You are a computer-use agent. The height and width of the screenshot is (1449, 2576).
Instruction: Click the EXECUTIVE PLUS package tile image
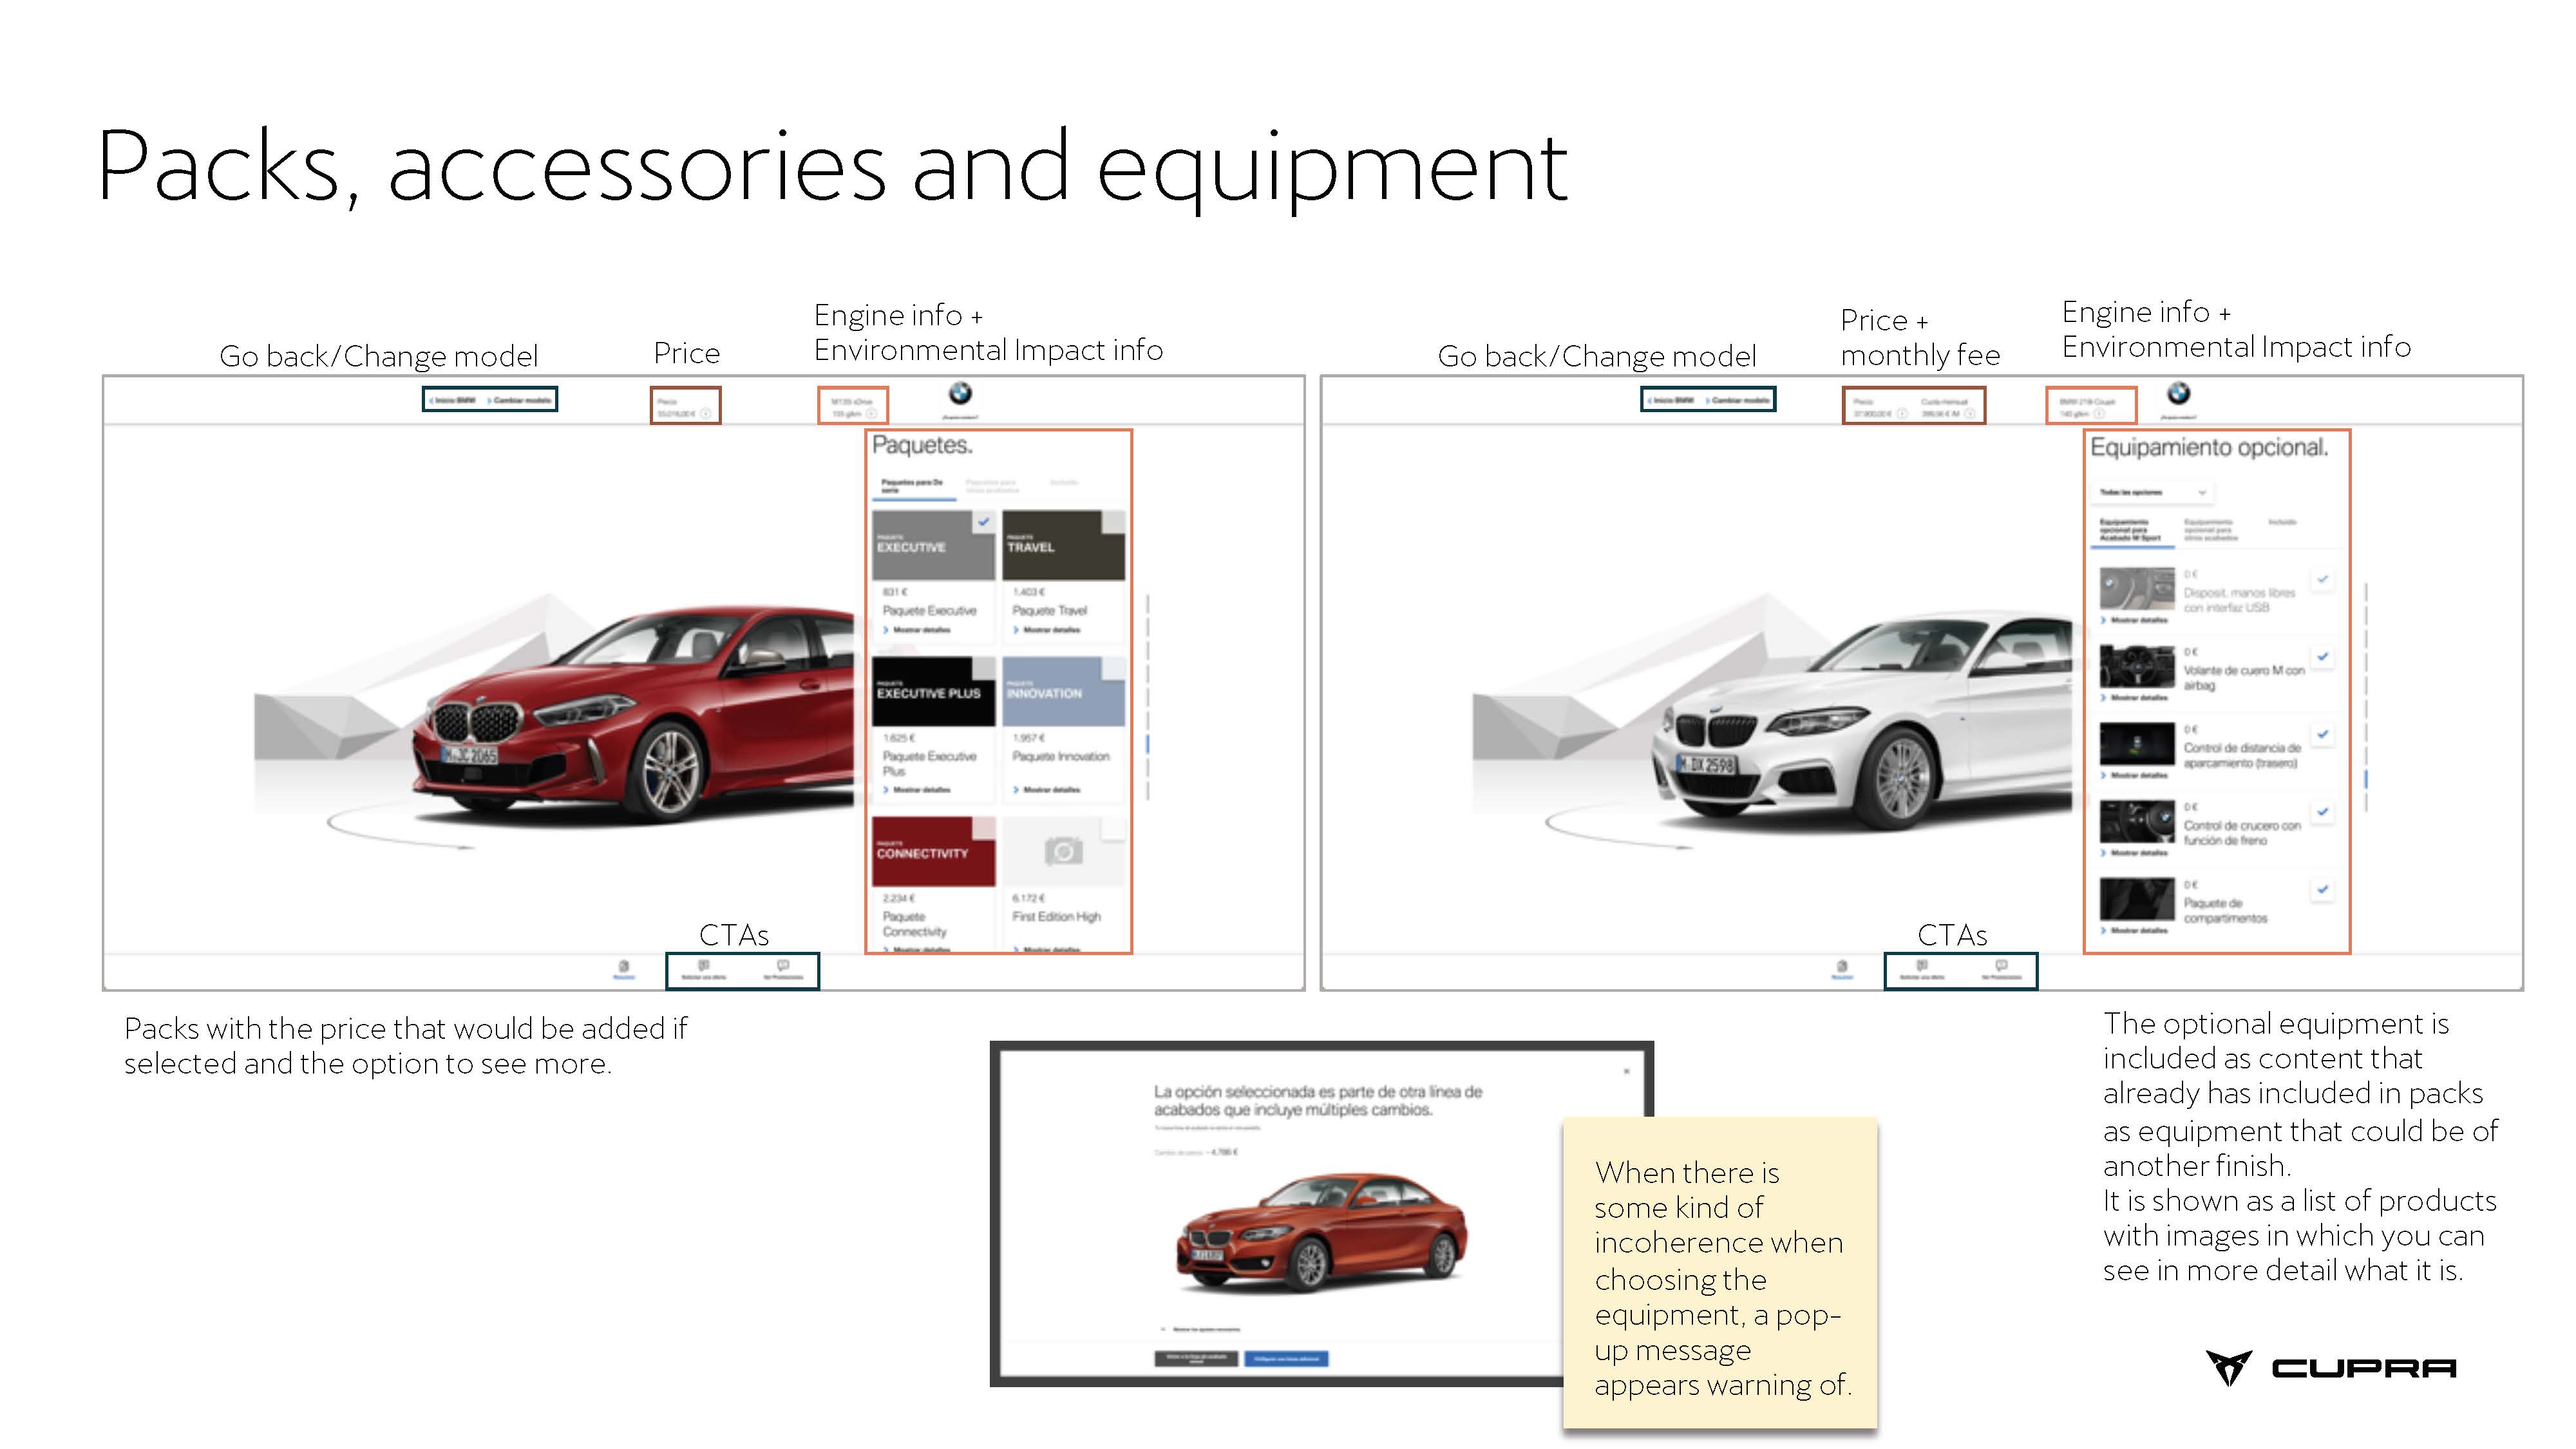coord(933,691)
